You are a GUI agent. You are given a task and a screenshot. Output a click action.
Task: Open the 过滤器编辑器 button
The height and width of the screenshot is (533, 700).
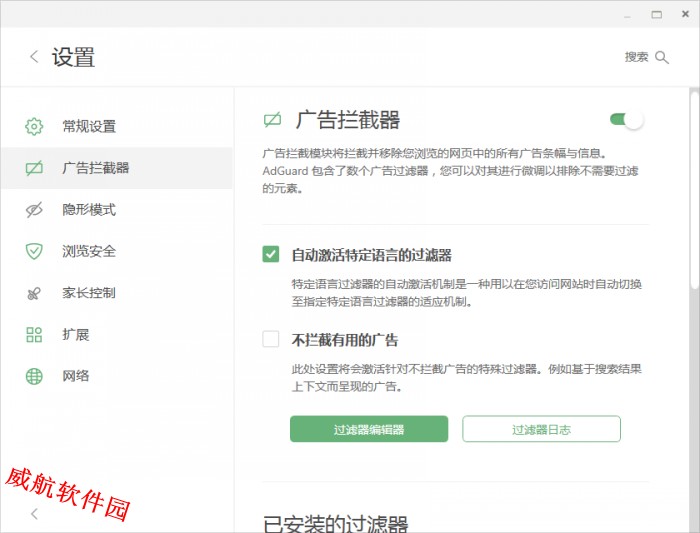tap(369, 429)
